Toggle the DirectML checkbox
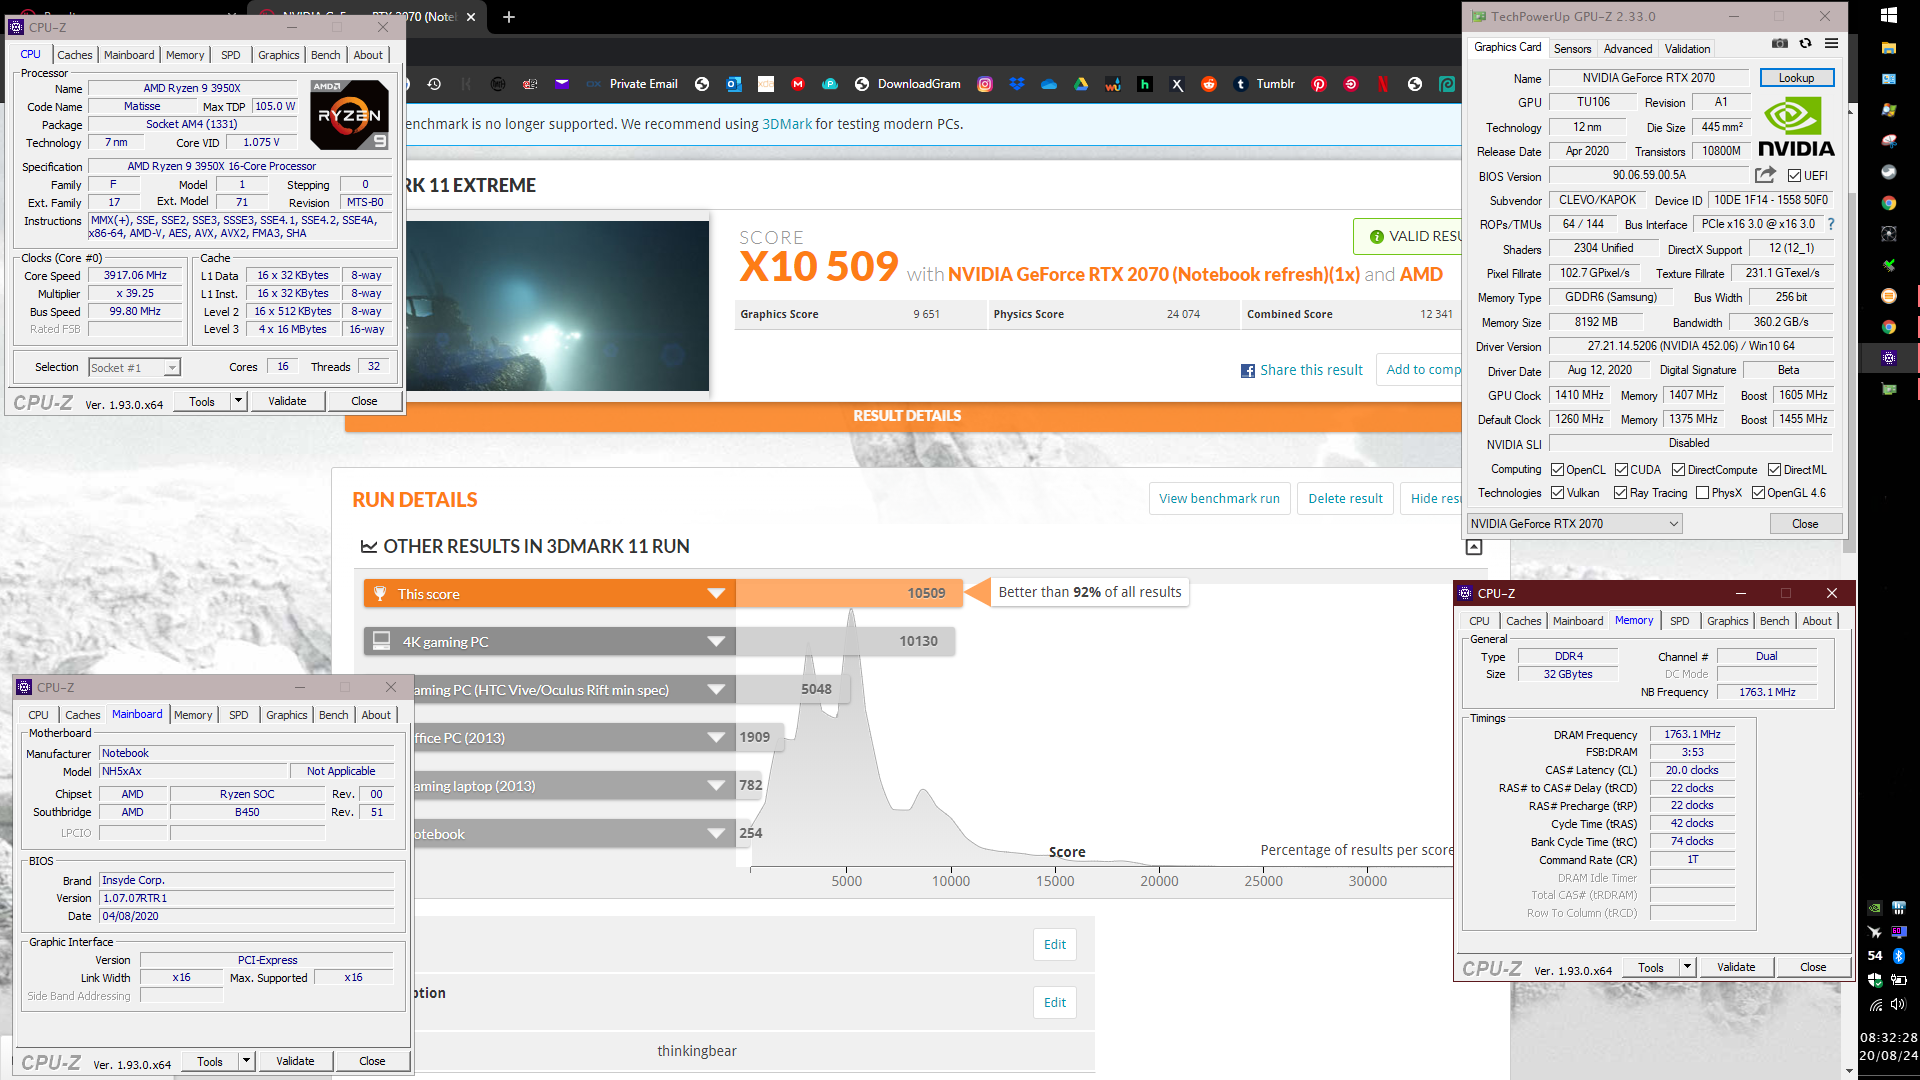 [x=1774, y=470]
